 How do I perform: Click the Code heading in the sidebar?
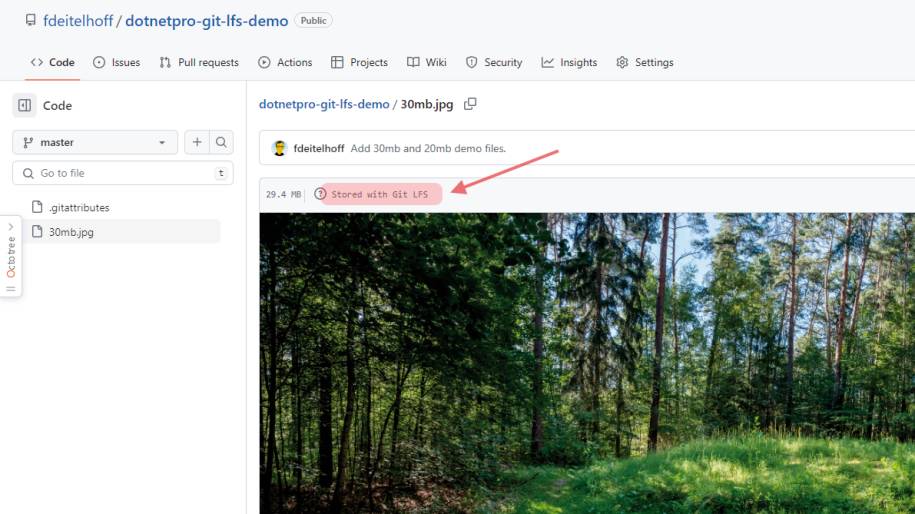(x=57, y=106)
